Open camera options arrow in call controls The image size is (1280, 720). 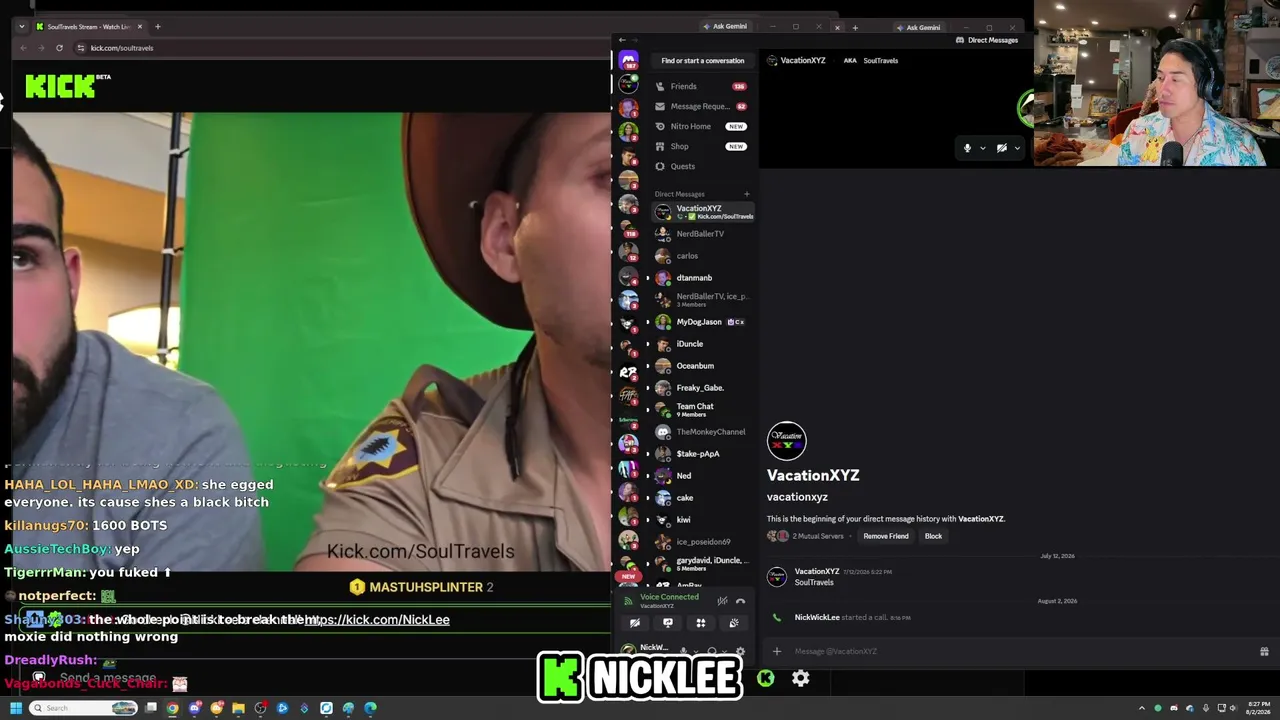coord(1017,148)
